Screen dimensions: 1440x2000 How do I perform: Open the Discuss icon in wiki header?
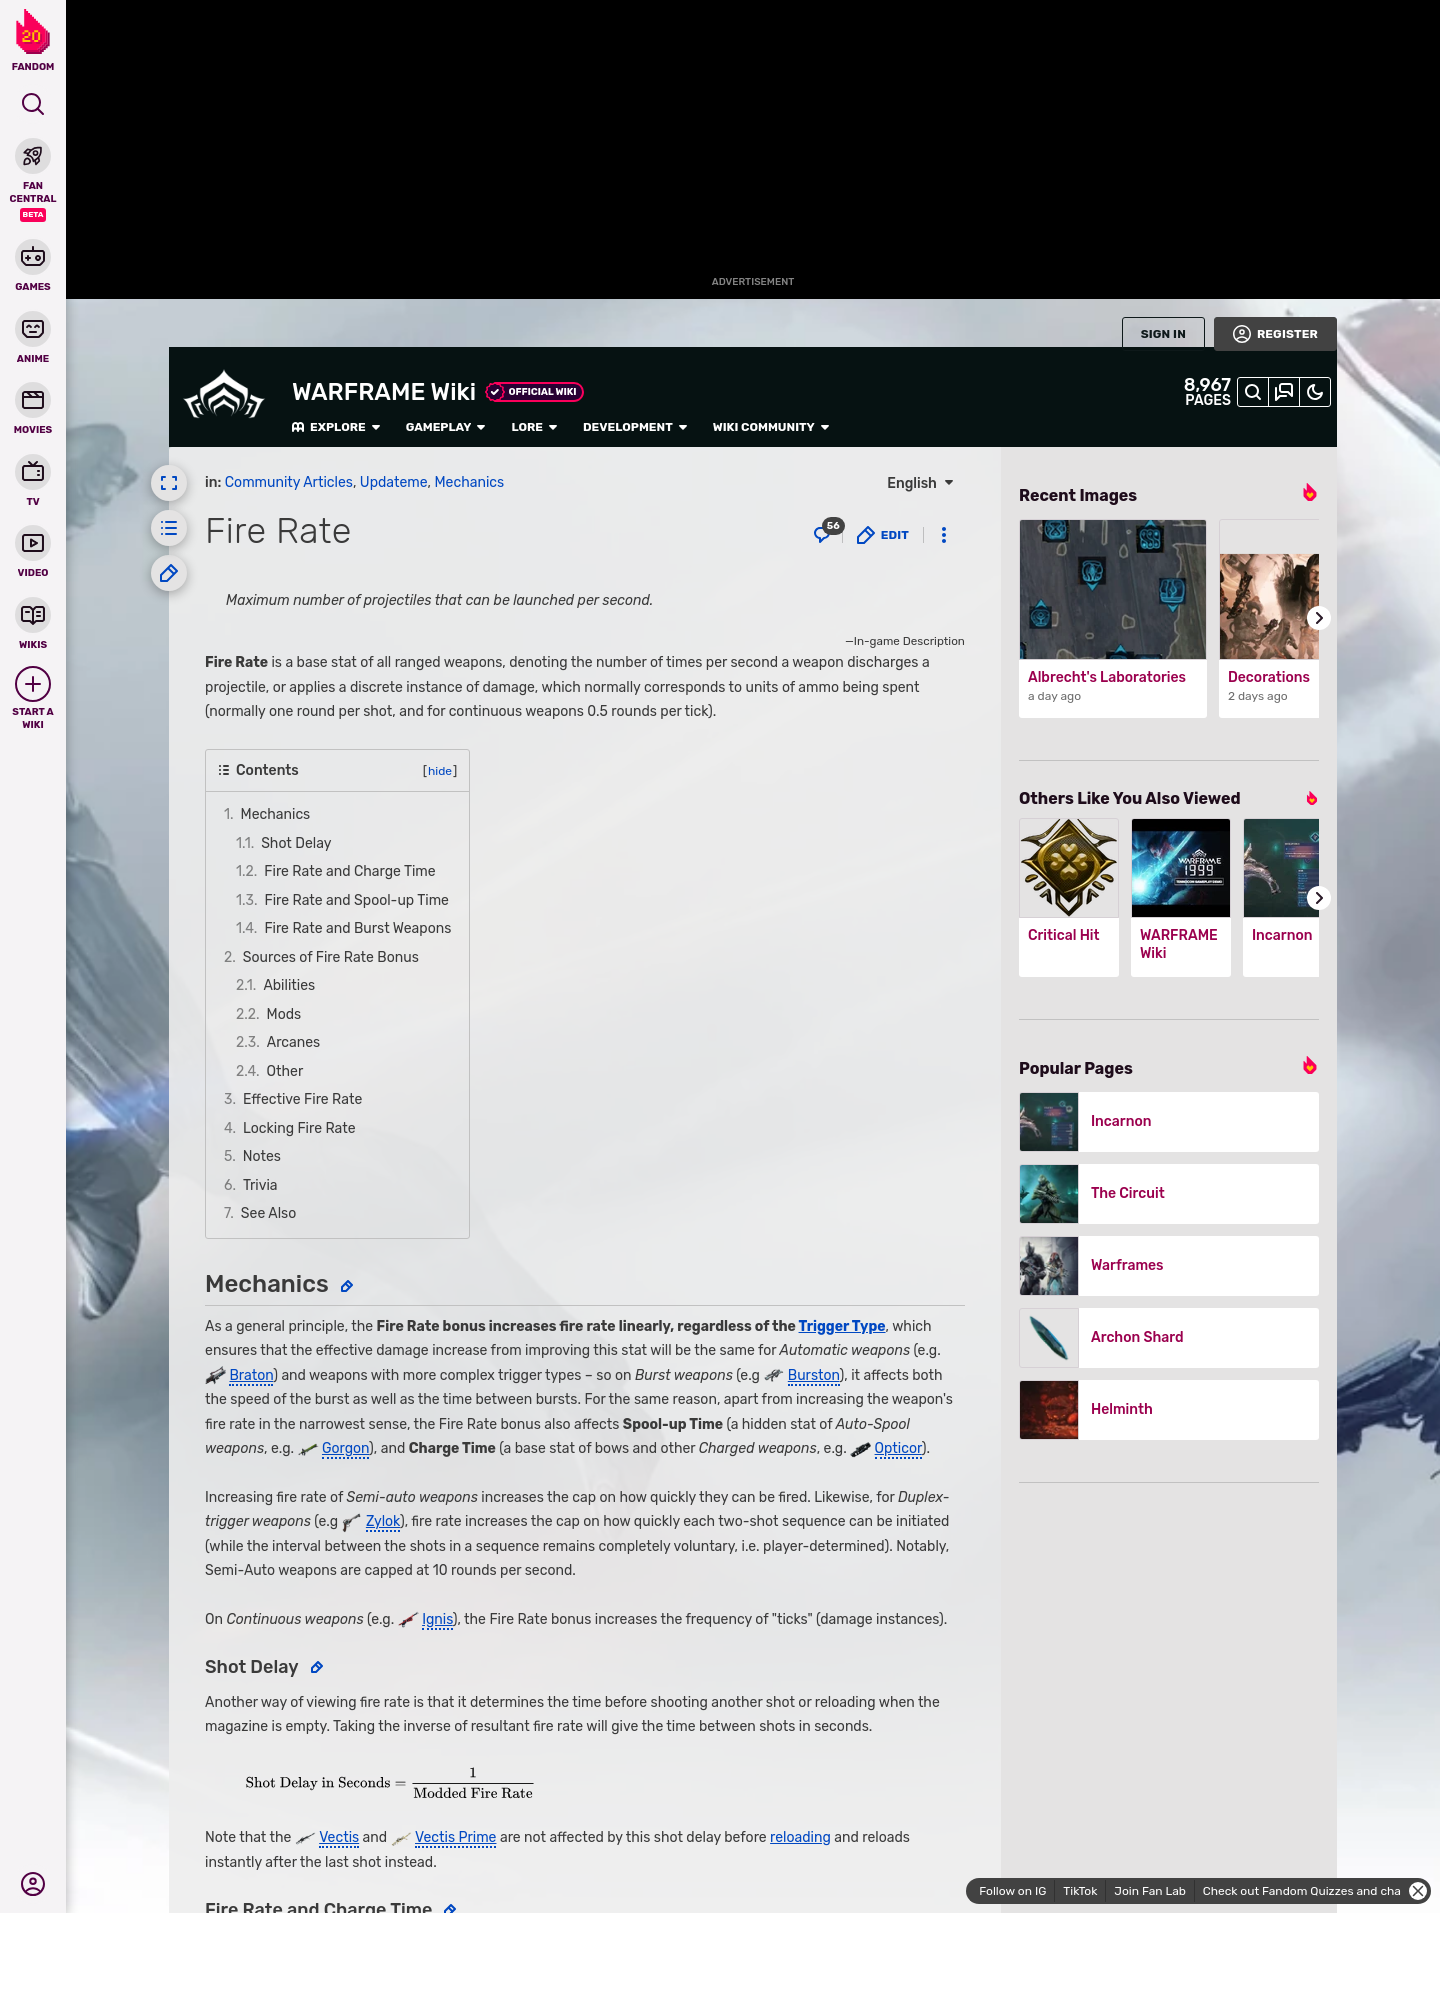click(1284, 392)
